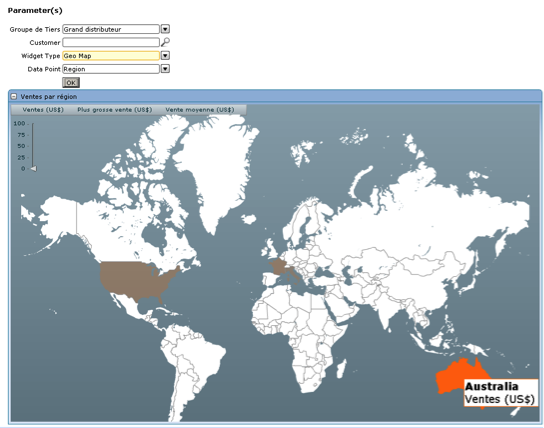Switch to Plus grosse vente (US$) tab
Image resolution: width=544 pixels, height=428 pixels.
114,110
